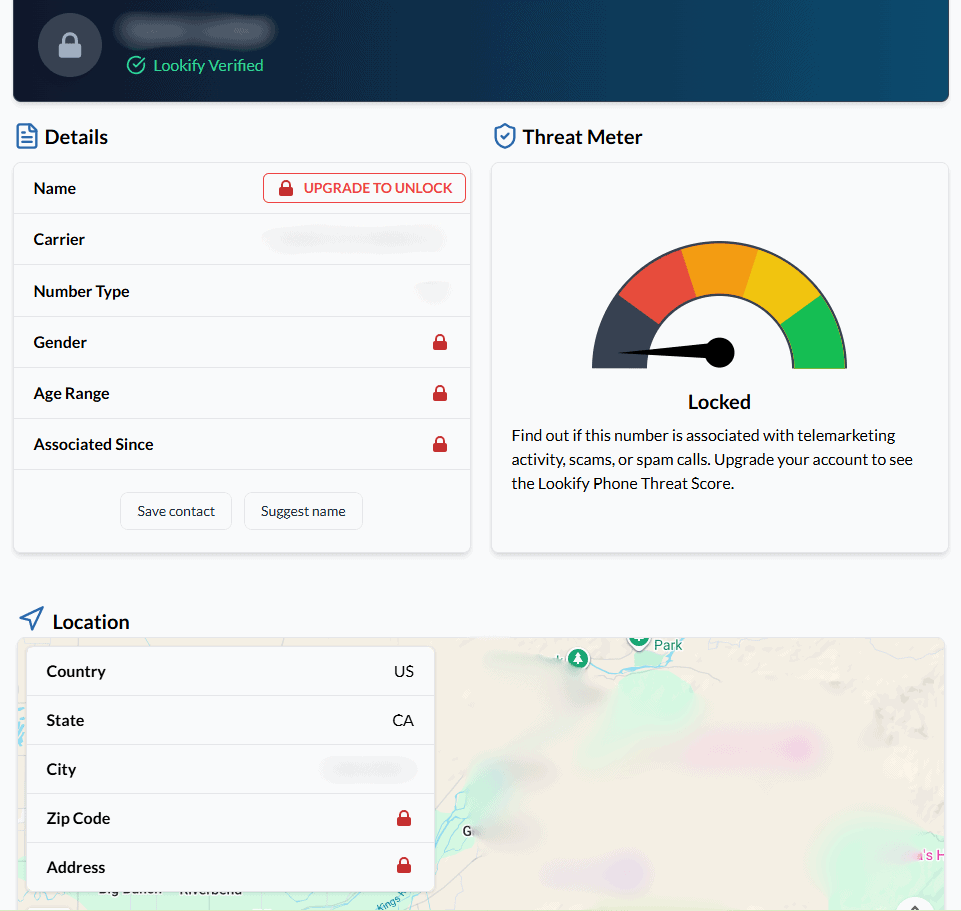Screen dimensions: 961x911
Task: Click the Lookify Verified checkmark icon
Action: click(x=137, y=66)
